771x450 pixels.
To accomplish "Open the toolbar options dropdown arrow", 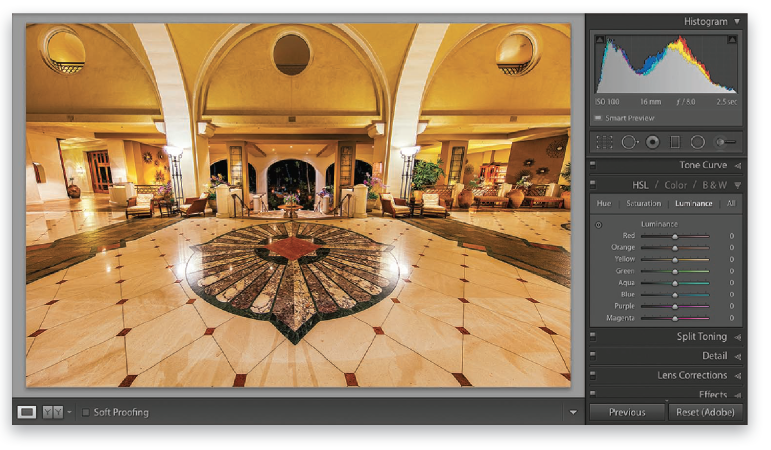I will point(573,412).
